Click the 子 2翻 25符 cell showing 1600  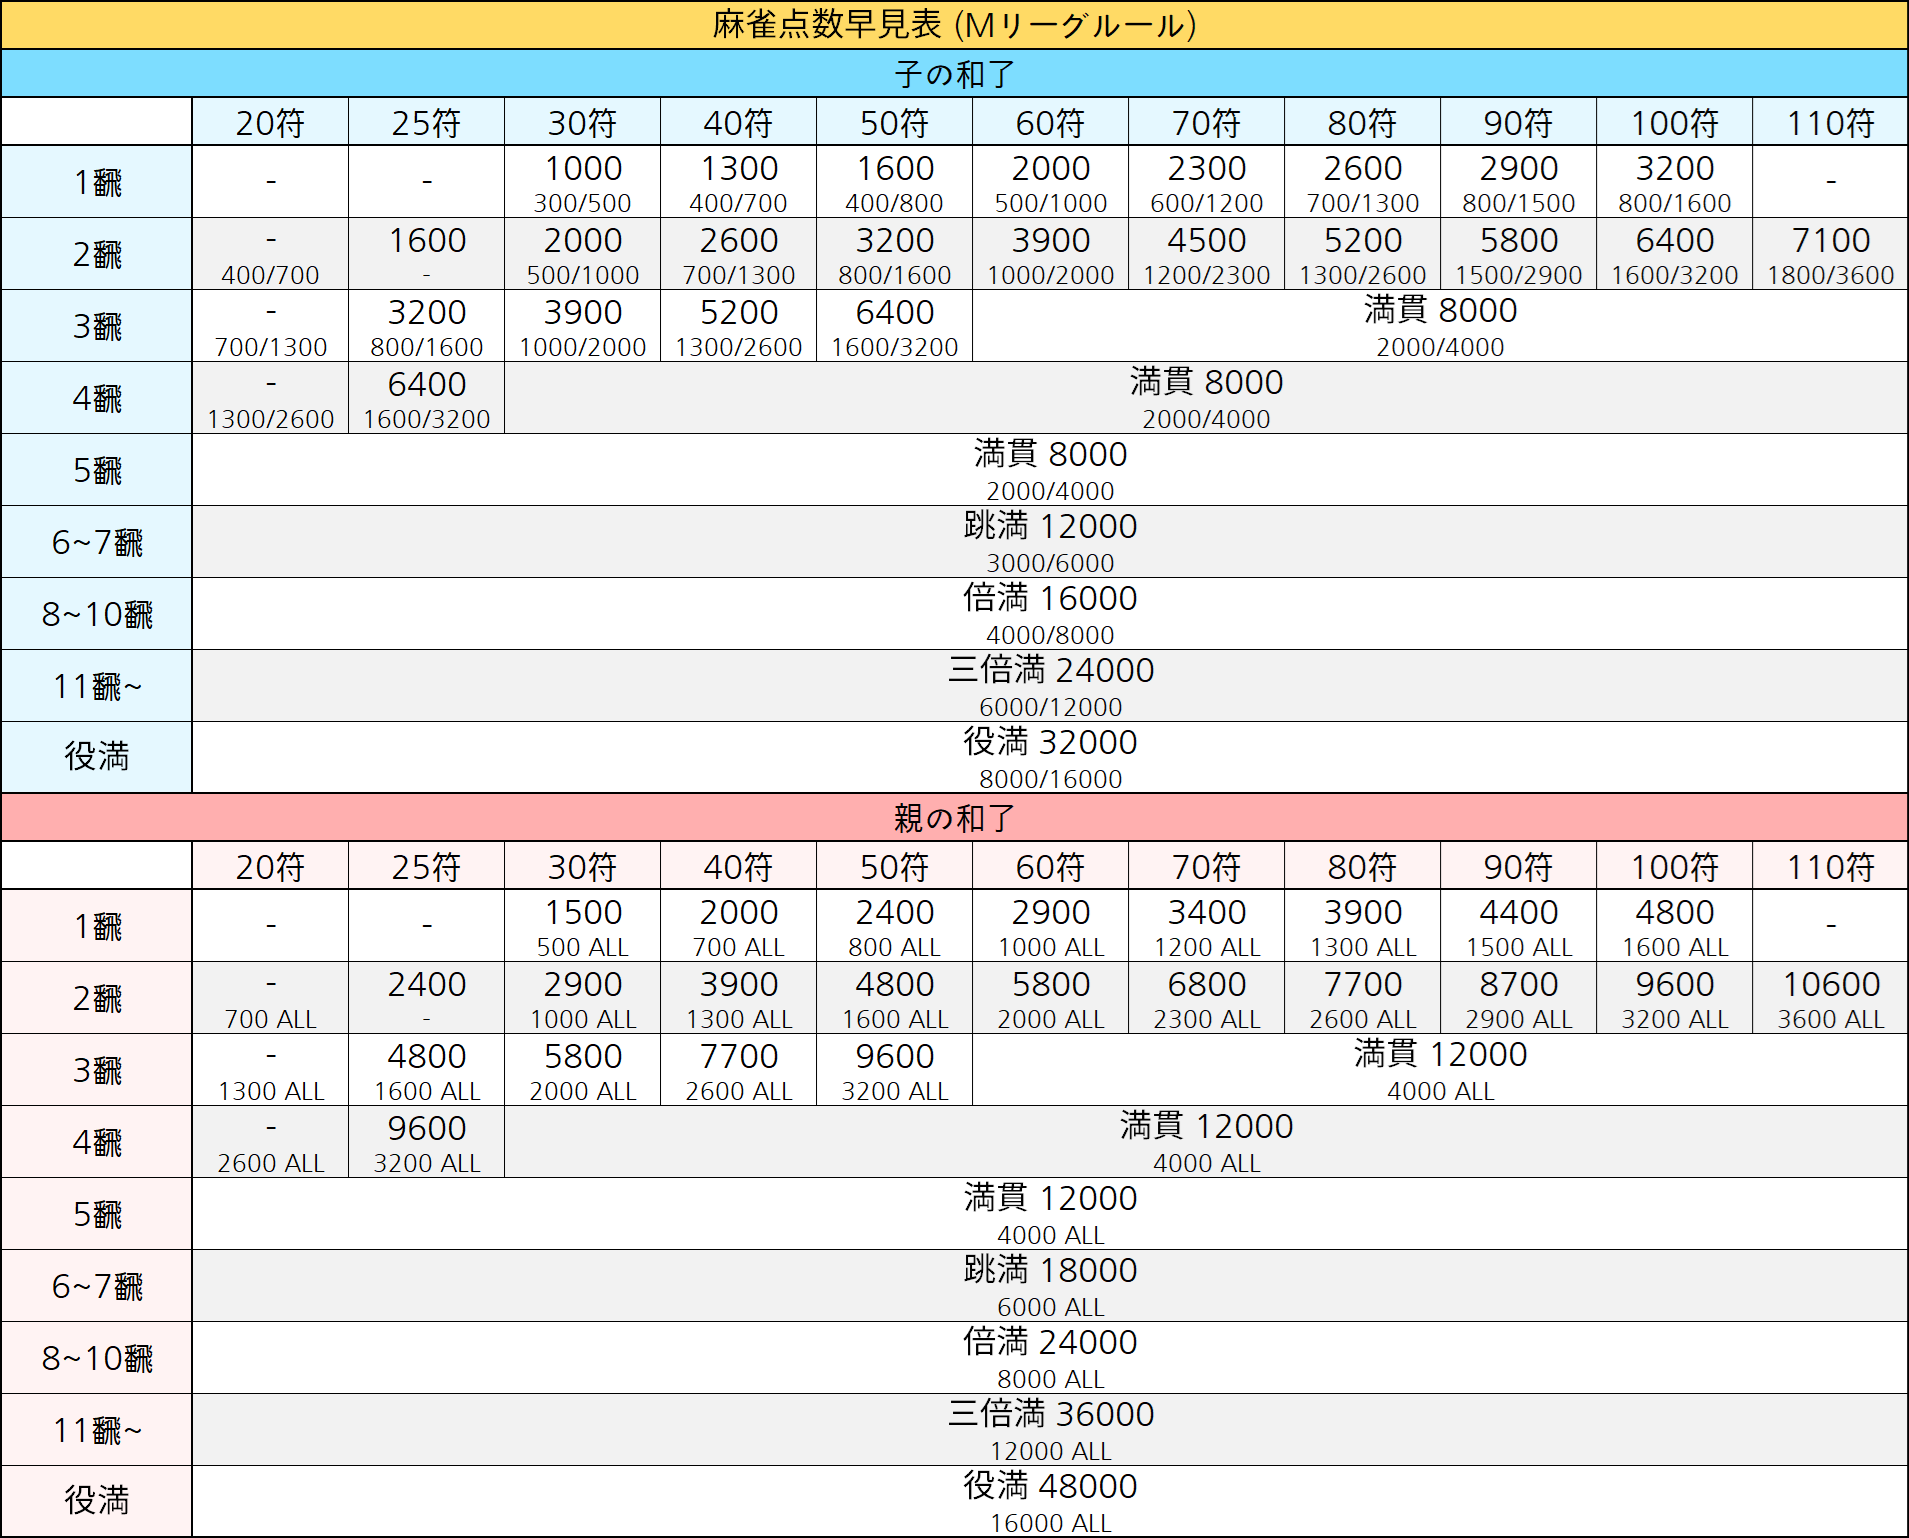coord(426,254)
